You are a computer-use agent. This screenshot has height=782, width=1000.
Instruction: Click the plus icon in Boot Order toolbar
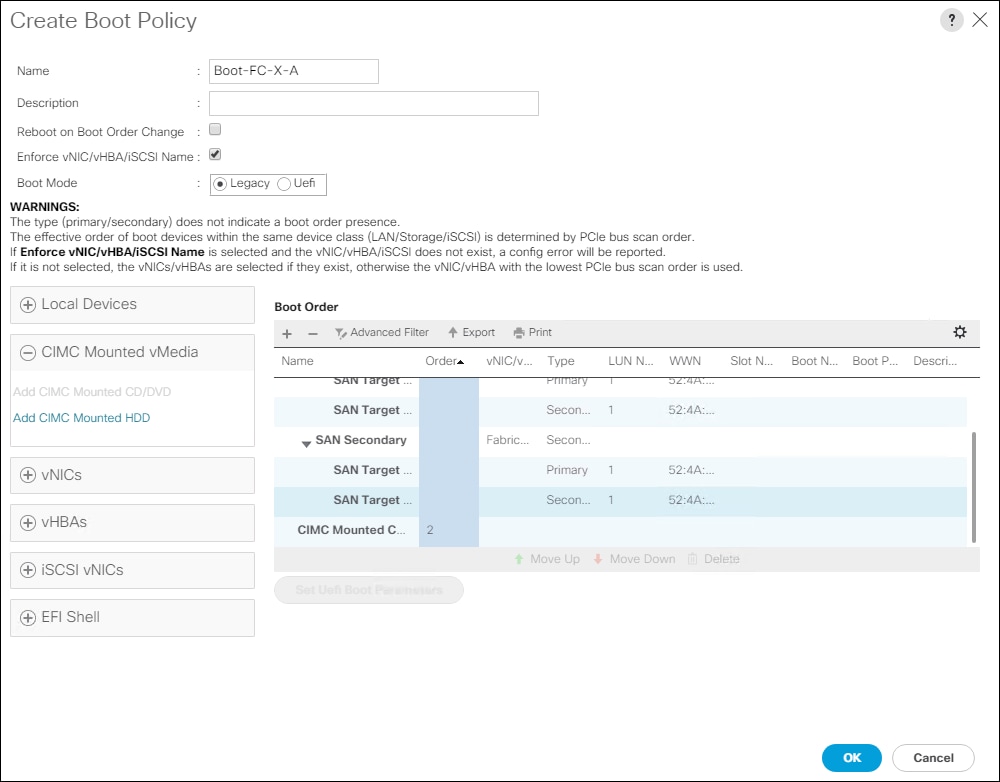point(287,333)
